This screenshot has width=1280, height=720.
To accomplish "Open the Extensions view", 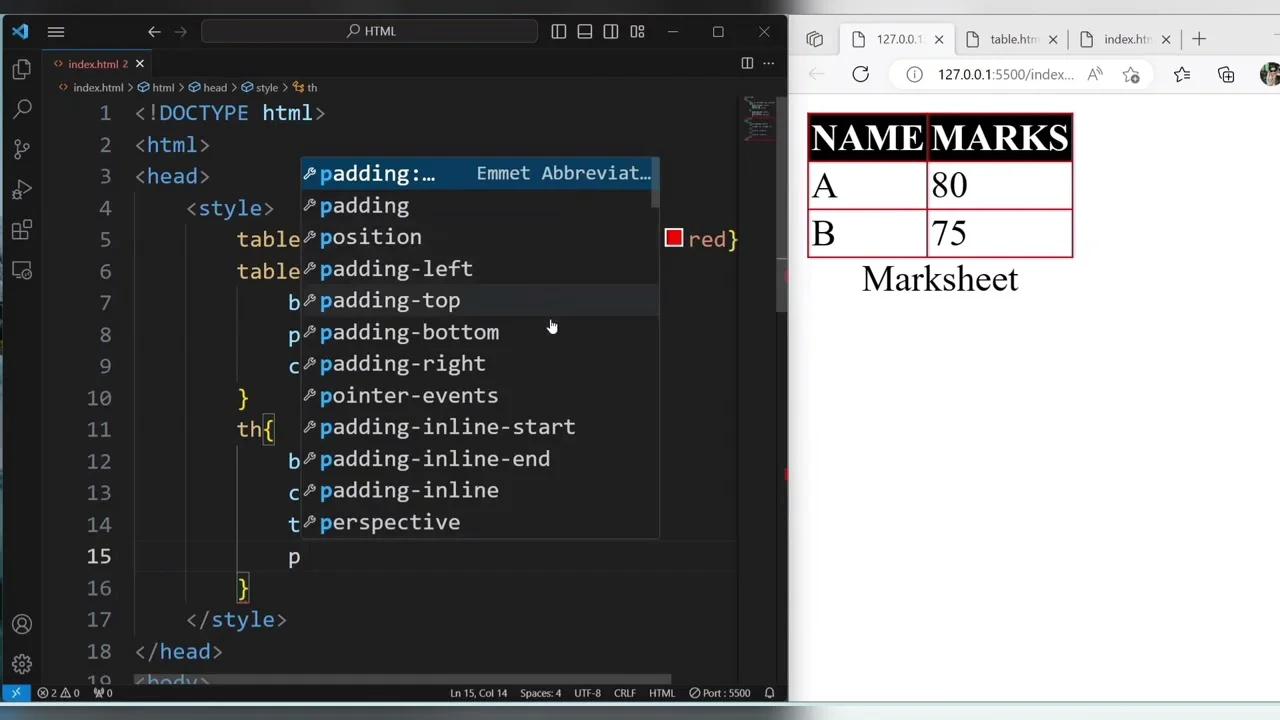I will (x=22, y=230).
